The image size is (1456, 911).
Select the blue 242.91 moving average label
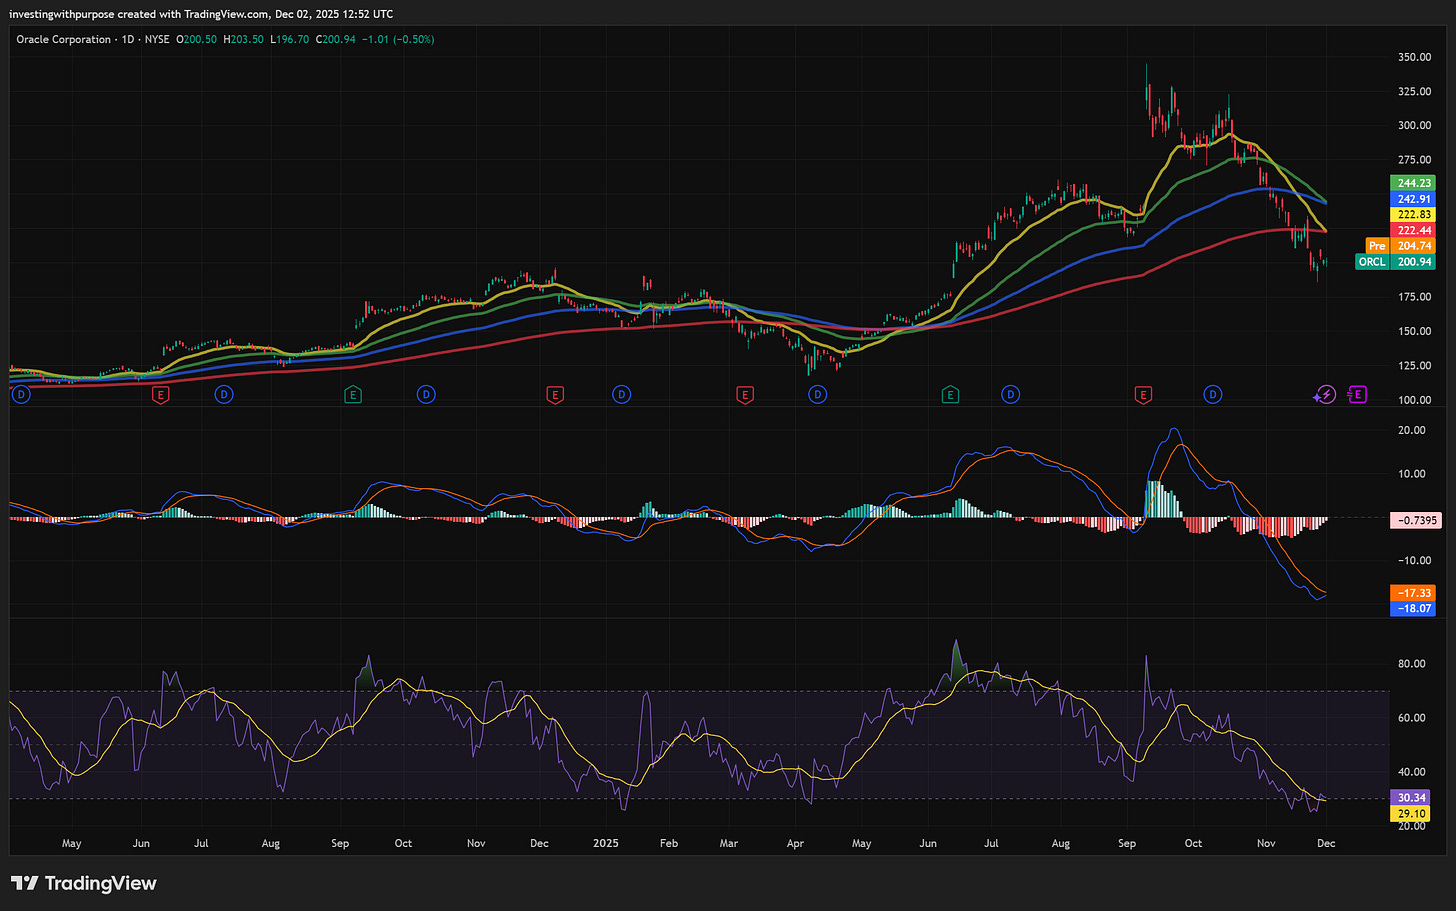pyautogui.click(x=1413, y=199)
